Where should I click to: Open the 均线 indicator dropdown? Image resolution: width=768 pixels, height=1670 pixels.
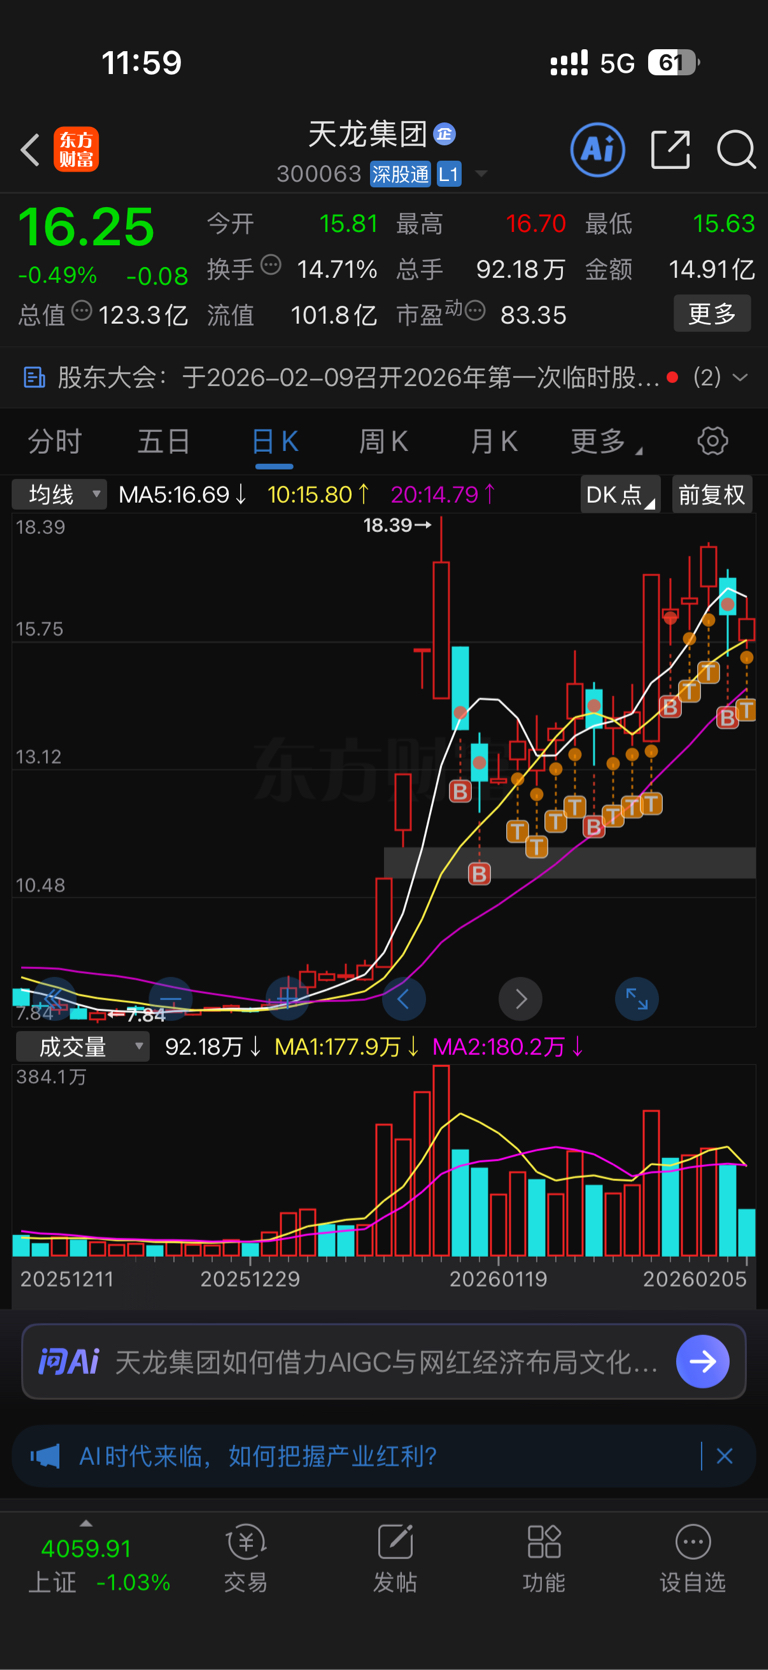point(59,494)
